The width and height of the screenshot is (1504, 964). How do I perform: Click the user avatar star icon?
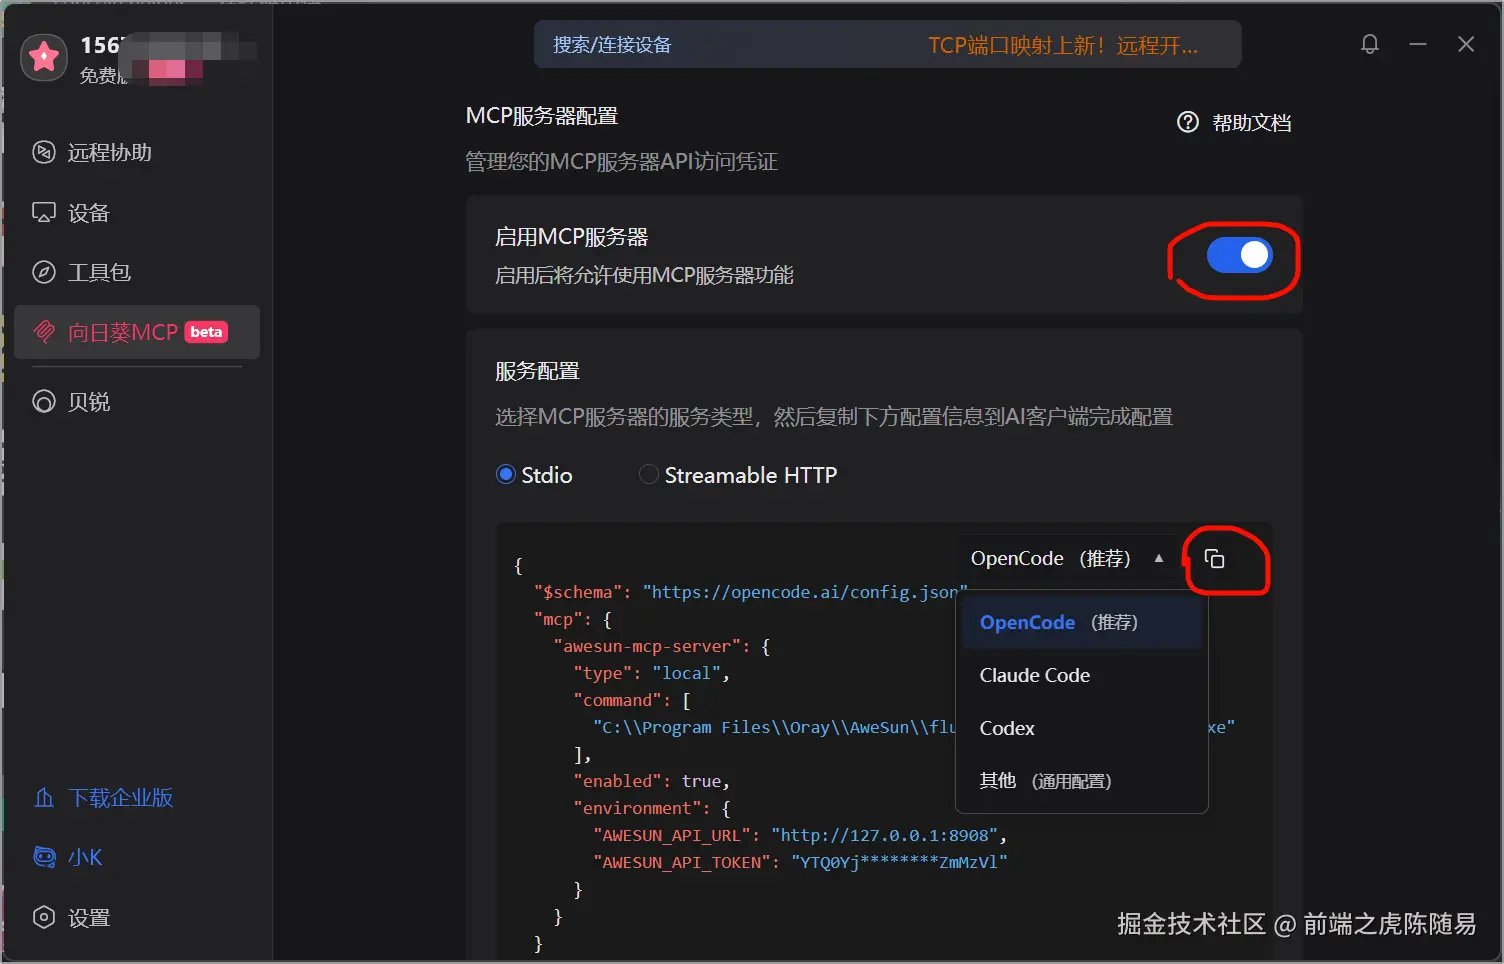(44, 58)
